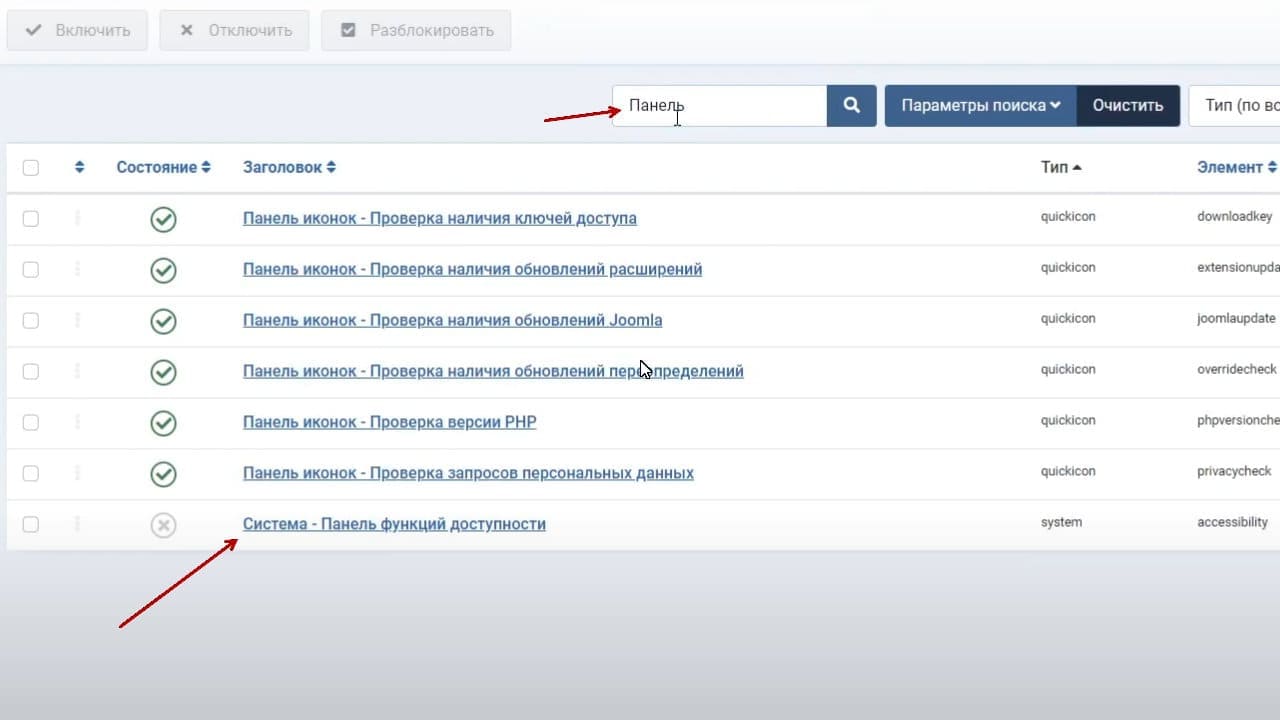This screenshot has height=720, width=1280.
Task: Click the downloadkey element cell
Action: click(1235, 217)
